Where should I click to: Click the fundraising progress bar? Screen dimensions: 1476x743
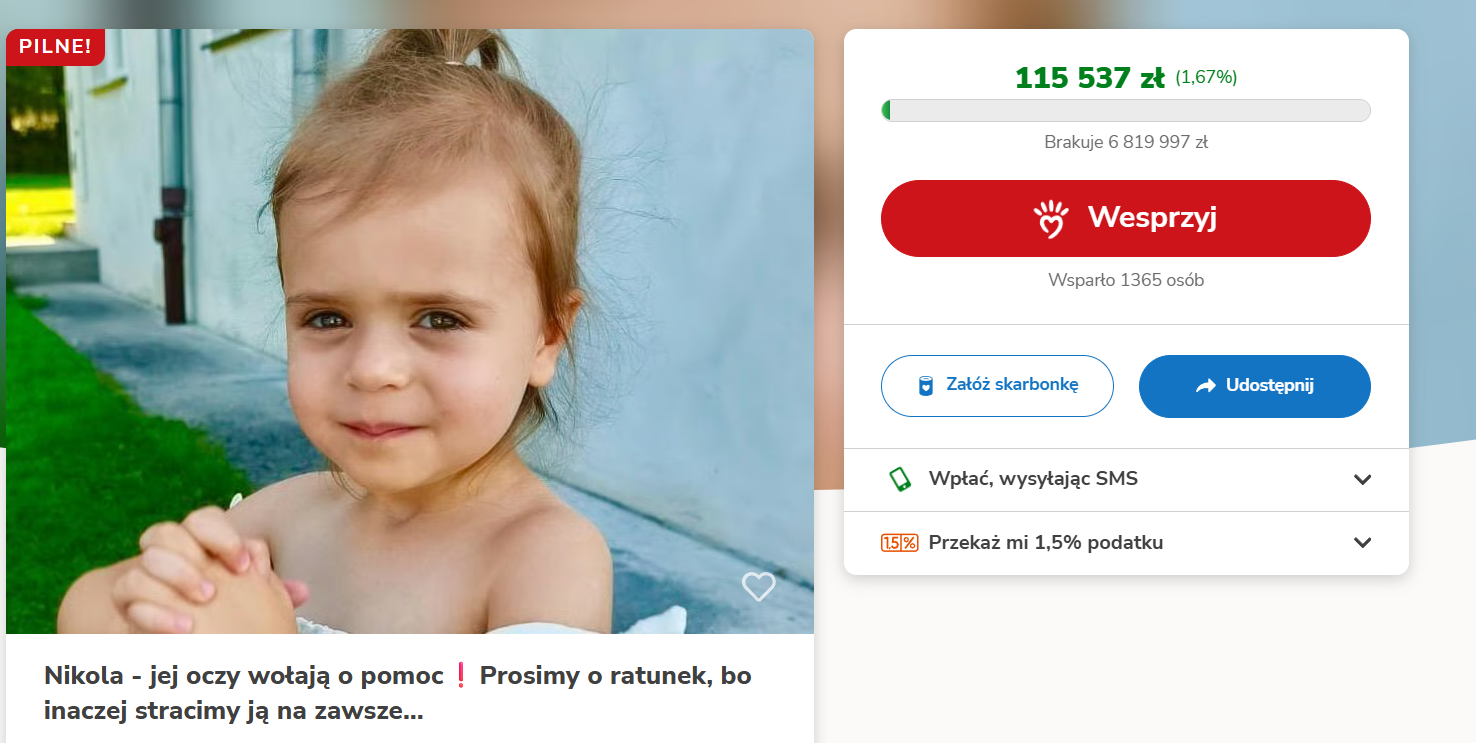tap(1125, 110)
